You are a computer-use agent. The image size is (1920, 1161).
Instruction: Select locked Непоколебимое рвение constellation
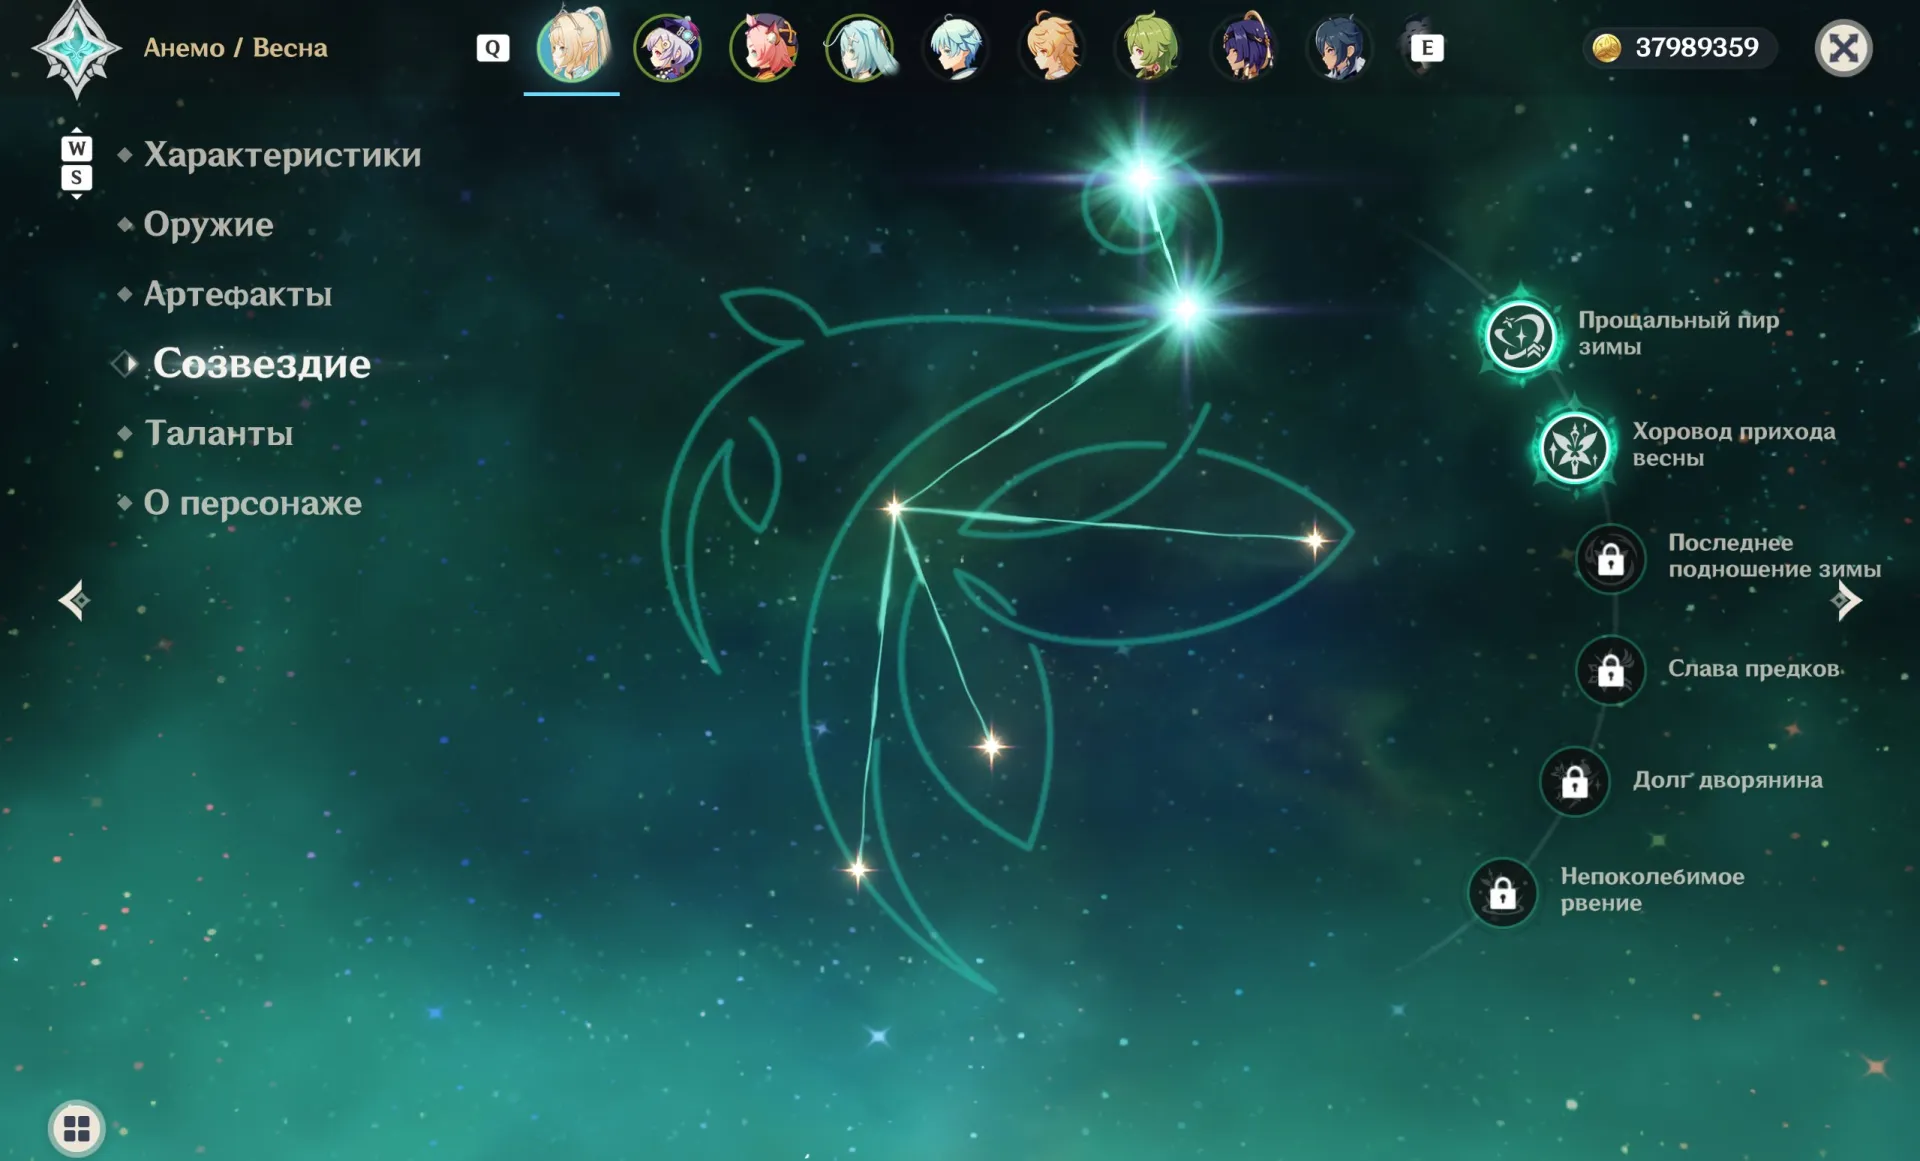1502,892
